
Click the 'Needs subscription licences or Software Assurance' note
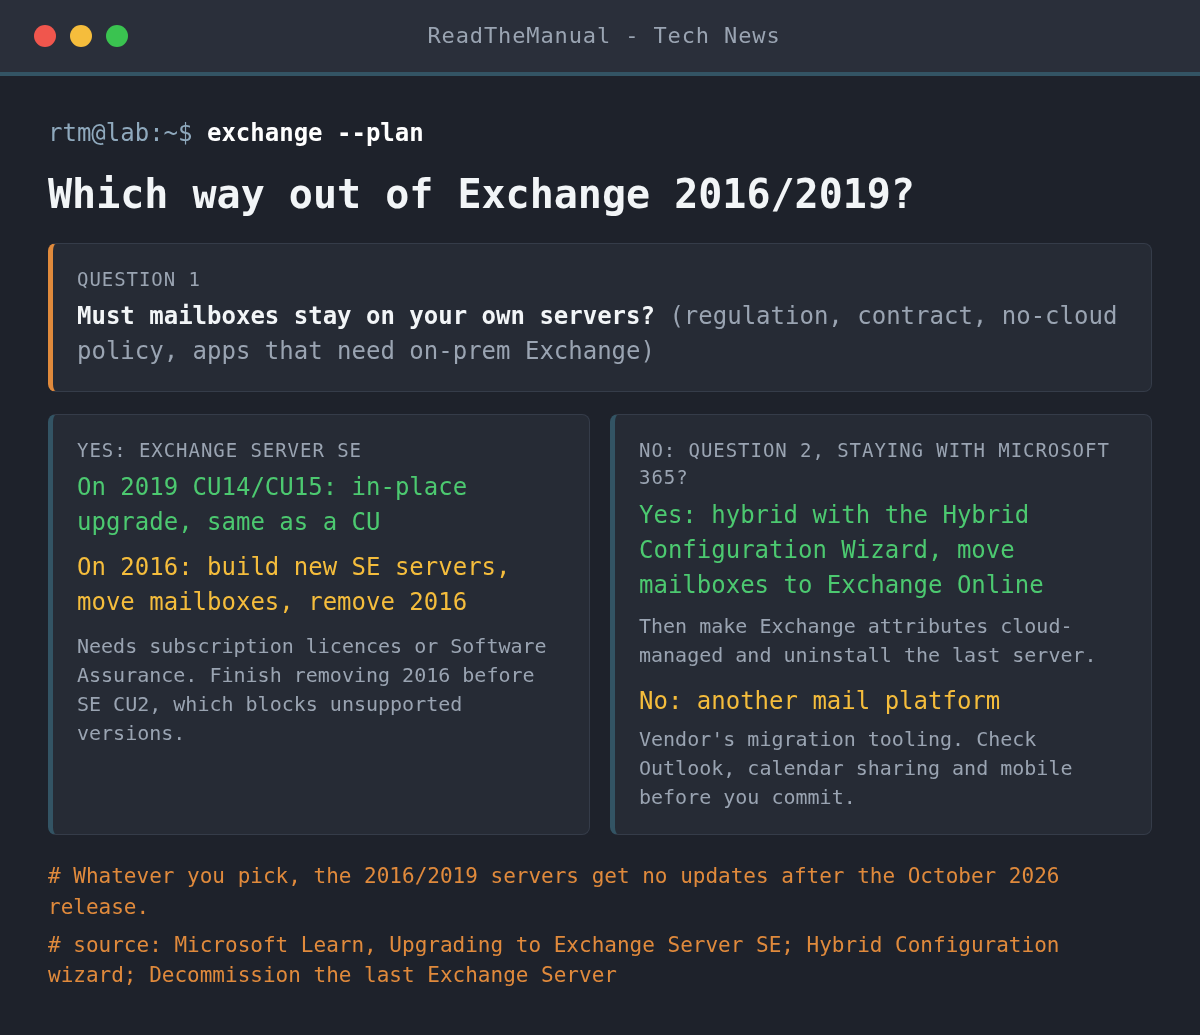click(312, 690)
